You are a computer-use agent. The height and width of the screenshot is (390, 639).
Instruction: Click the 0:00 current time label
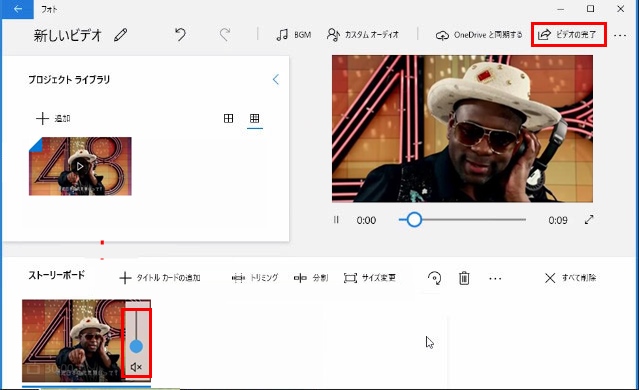point(366,220)
